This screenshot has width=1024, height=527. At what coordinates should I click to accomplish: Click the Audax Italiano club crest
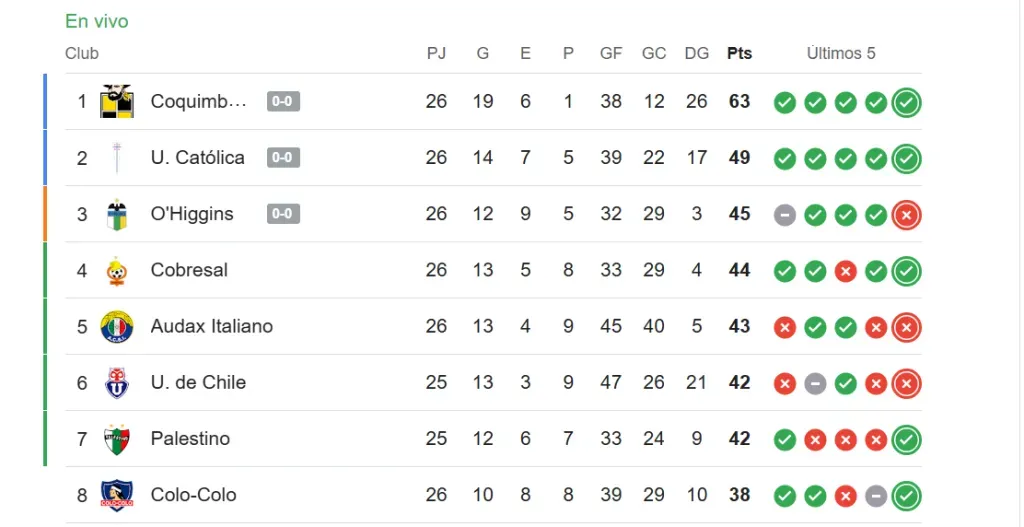(117, 327)
